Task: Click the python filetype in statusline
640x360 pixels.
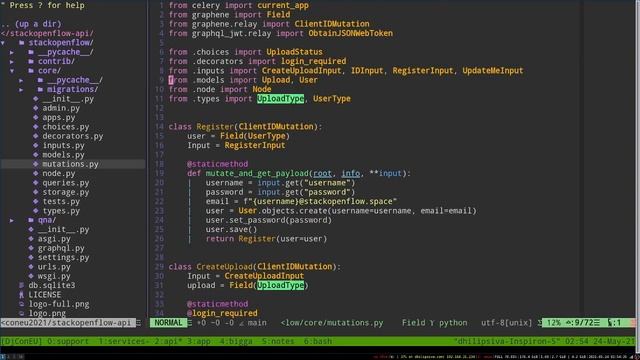Action: [453, 323]
